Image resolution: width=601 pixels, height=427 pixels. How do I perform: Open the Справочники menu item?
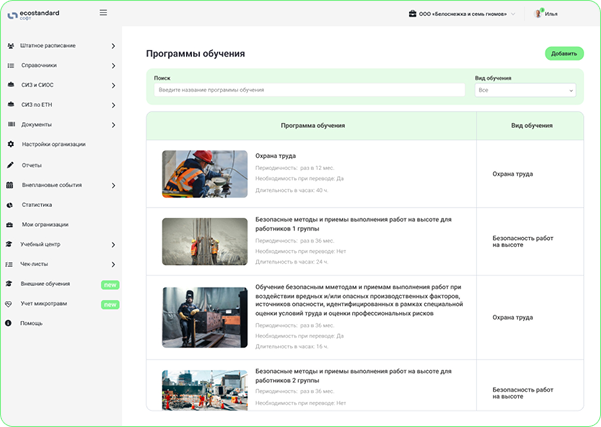point(40,65)
